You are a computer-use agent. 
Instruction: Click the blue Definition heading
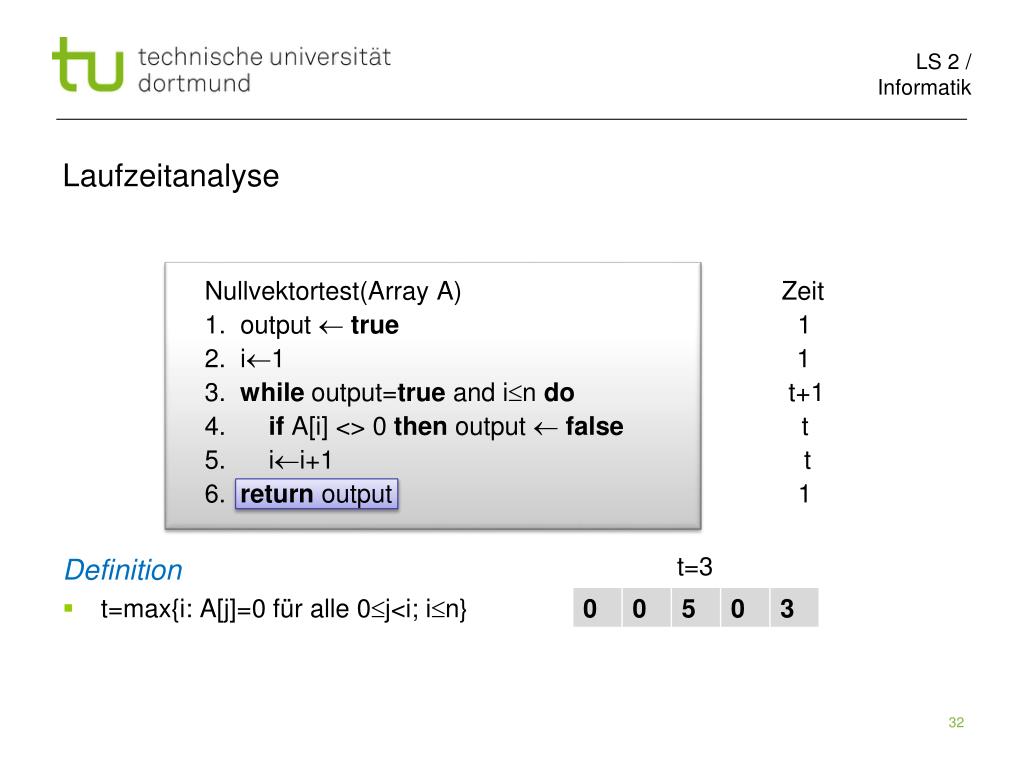(123, 570)
